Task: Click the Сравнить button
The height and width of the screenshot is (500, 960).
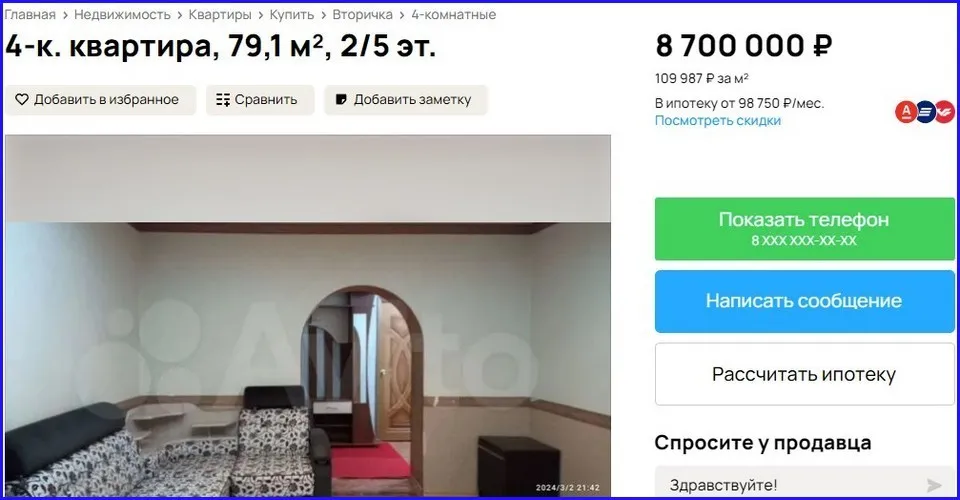Action: click(x=260, y=100)
